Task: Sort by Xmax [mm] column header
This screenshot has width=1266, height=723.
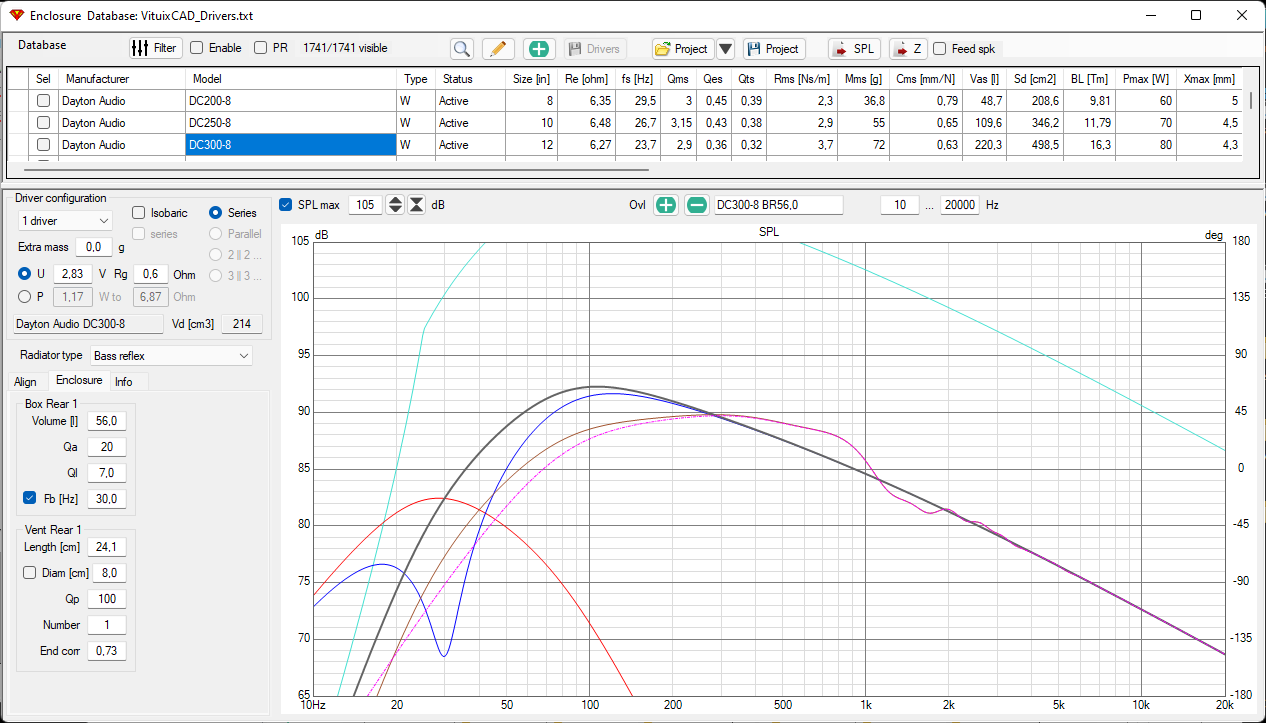Action: 1209,79
